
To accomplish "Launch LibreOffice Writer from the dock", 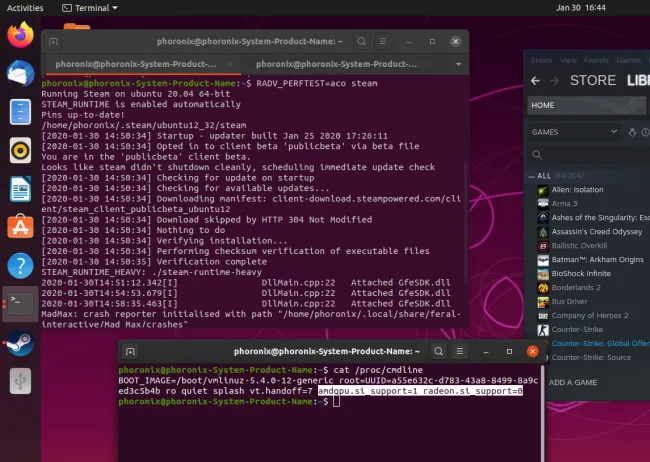I will [20, 189].
